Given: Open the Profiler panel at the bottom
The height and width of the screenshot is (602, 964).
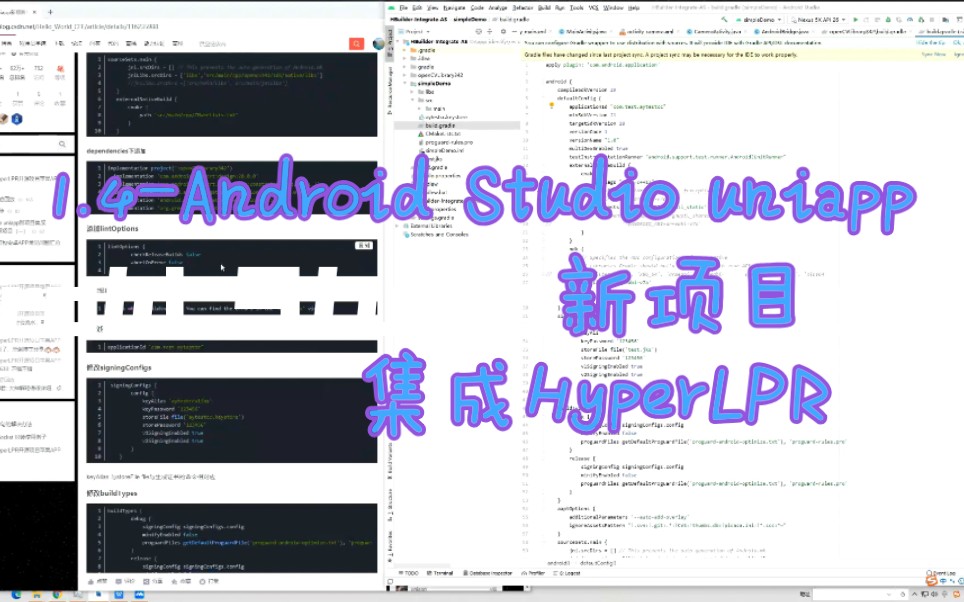Looking at the screenshot, I should coord(533,573).
